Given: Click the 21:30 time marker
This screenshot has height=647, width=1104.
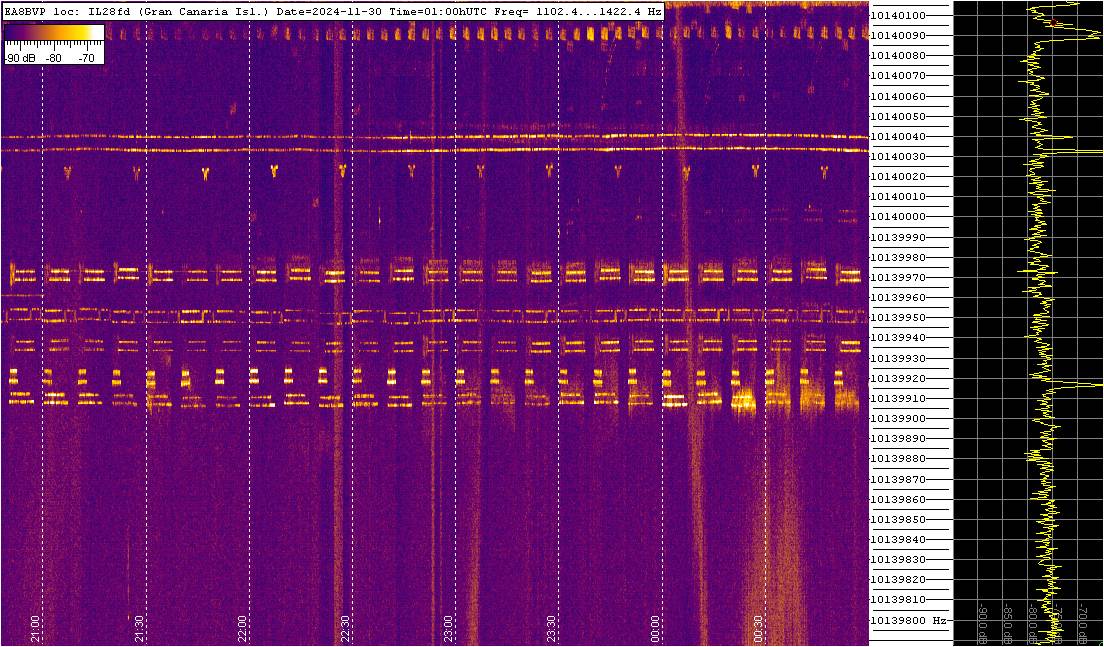Looking at the screenshot, I should point(139,630).
